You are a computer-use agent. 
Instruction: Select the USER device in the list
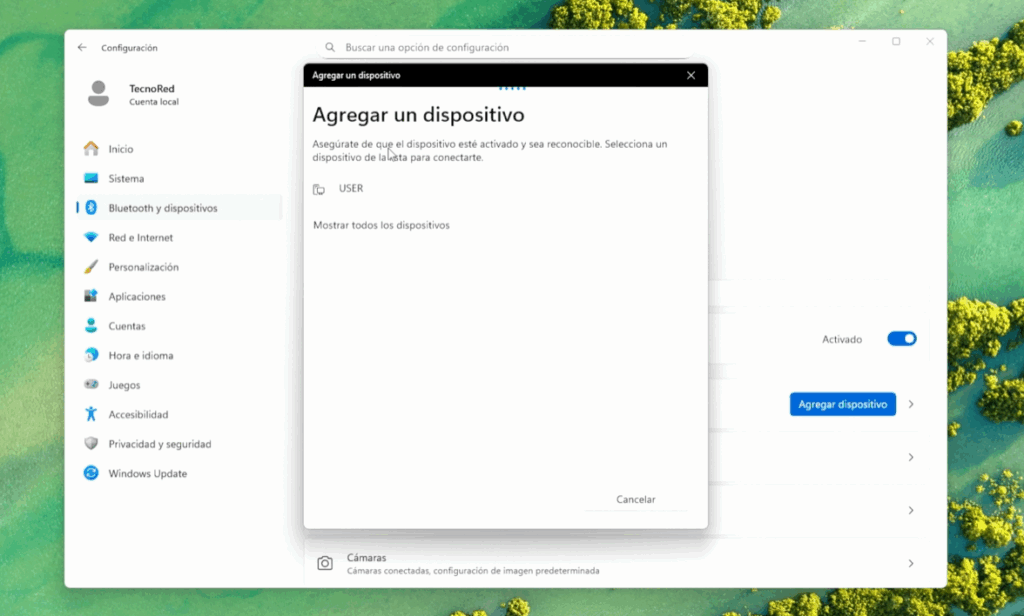click(350, 189)
